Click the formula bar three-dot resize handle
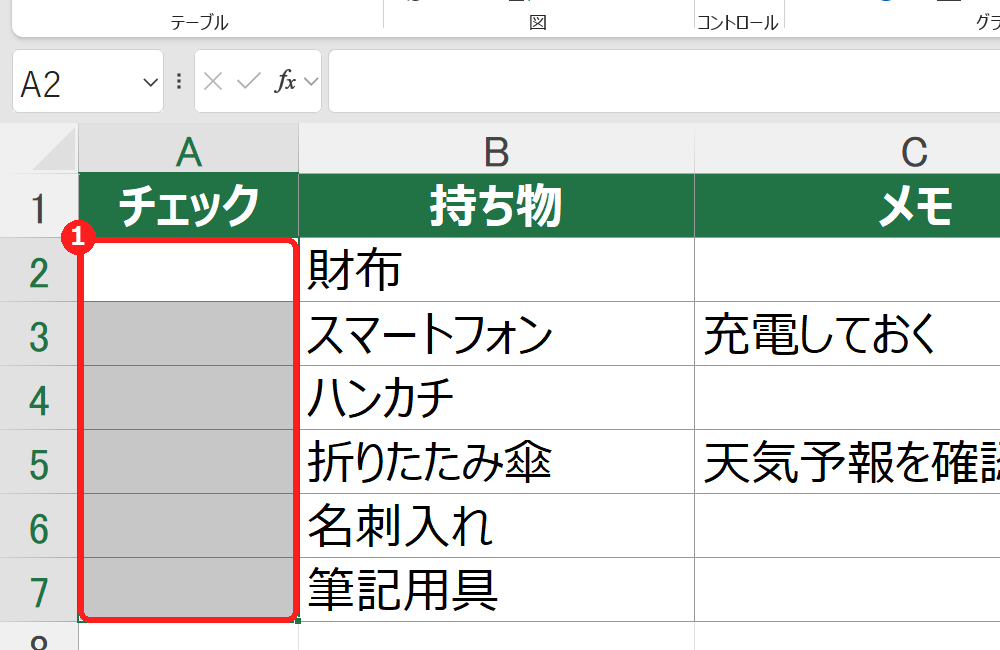The image size is (1000, 650). click(179, 81)
